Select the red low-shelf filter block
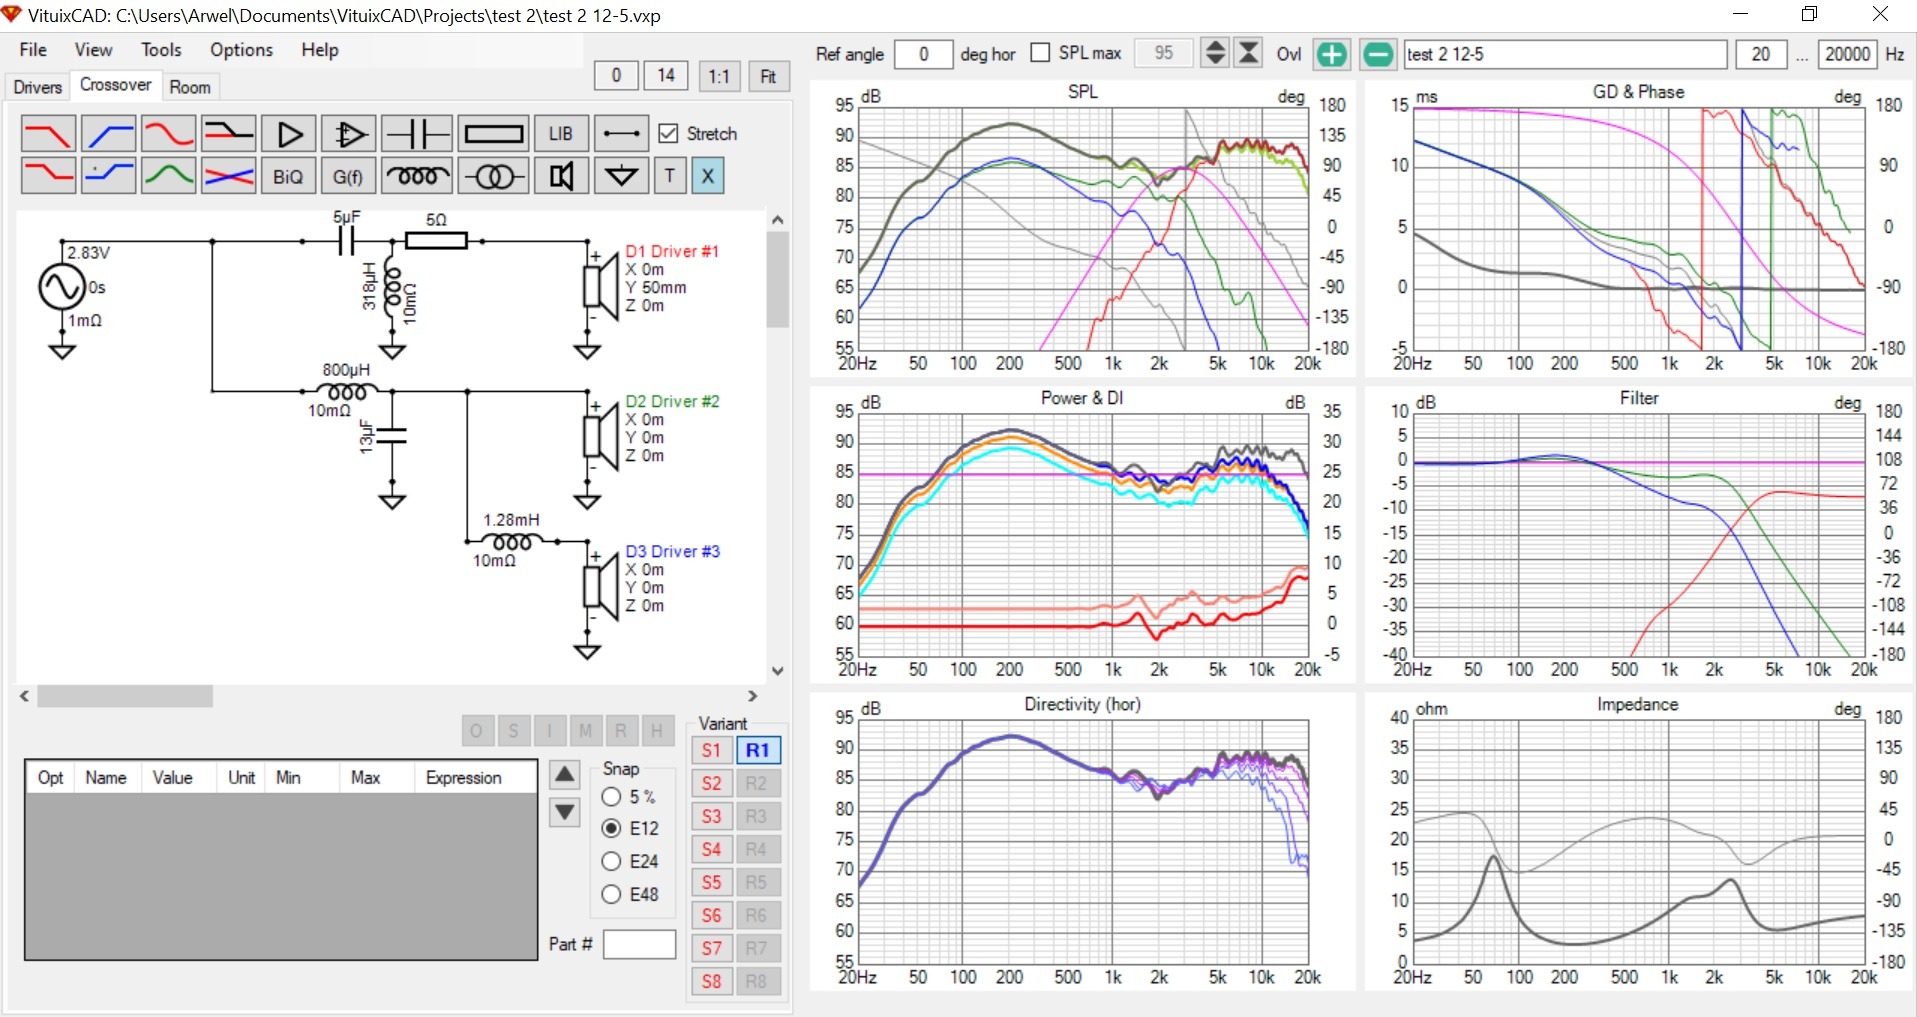This screenshot has width=1917, height=1017. (x=48, y=176)
